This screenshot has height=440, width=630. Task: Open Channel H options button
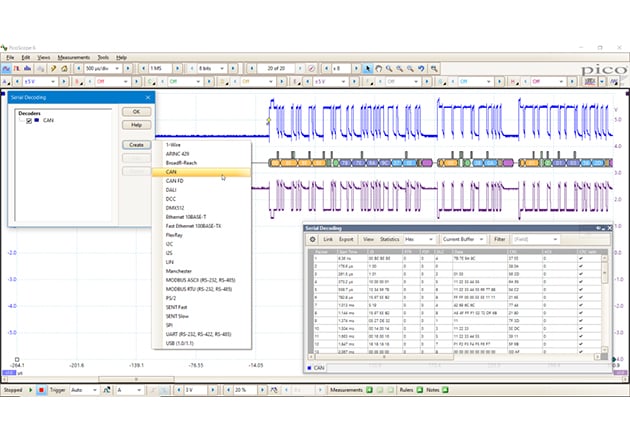coord(514,82)
